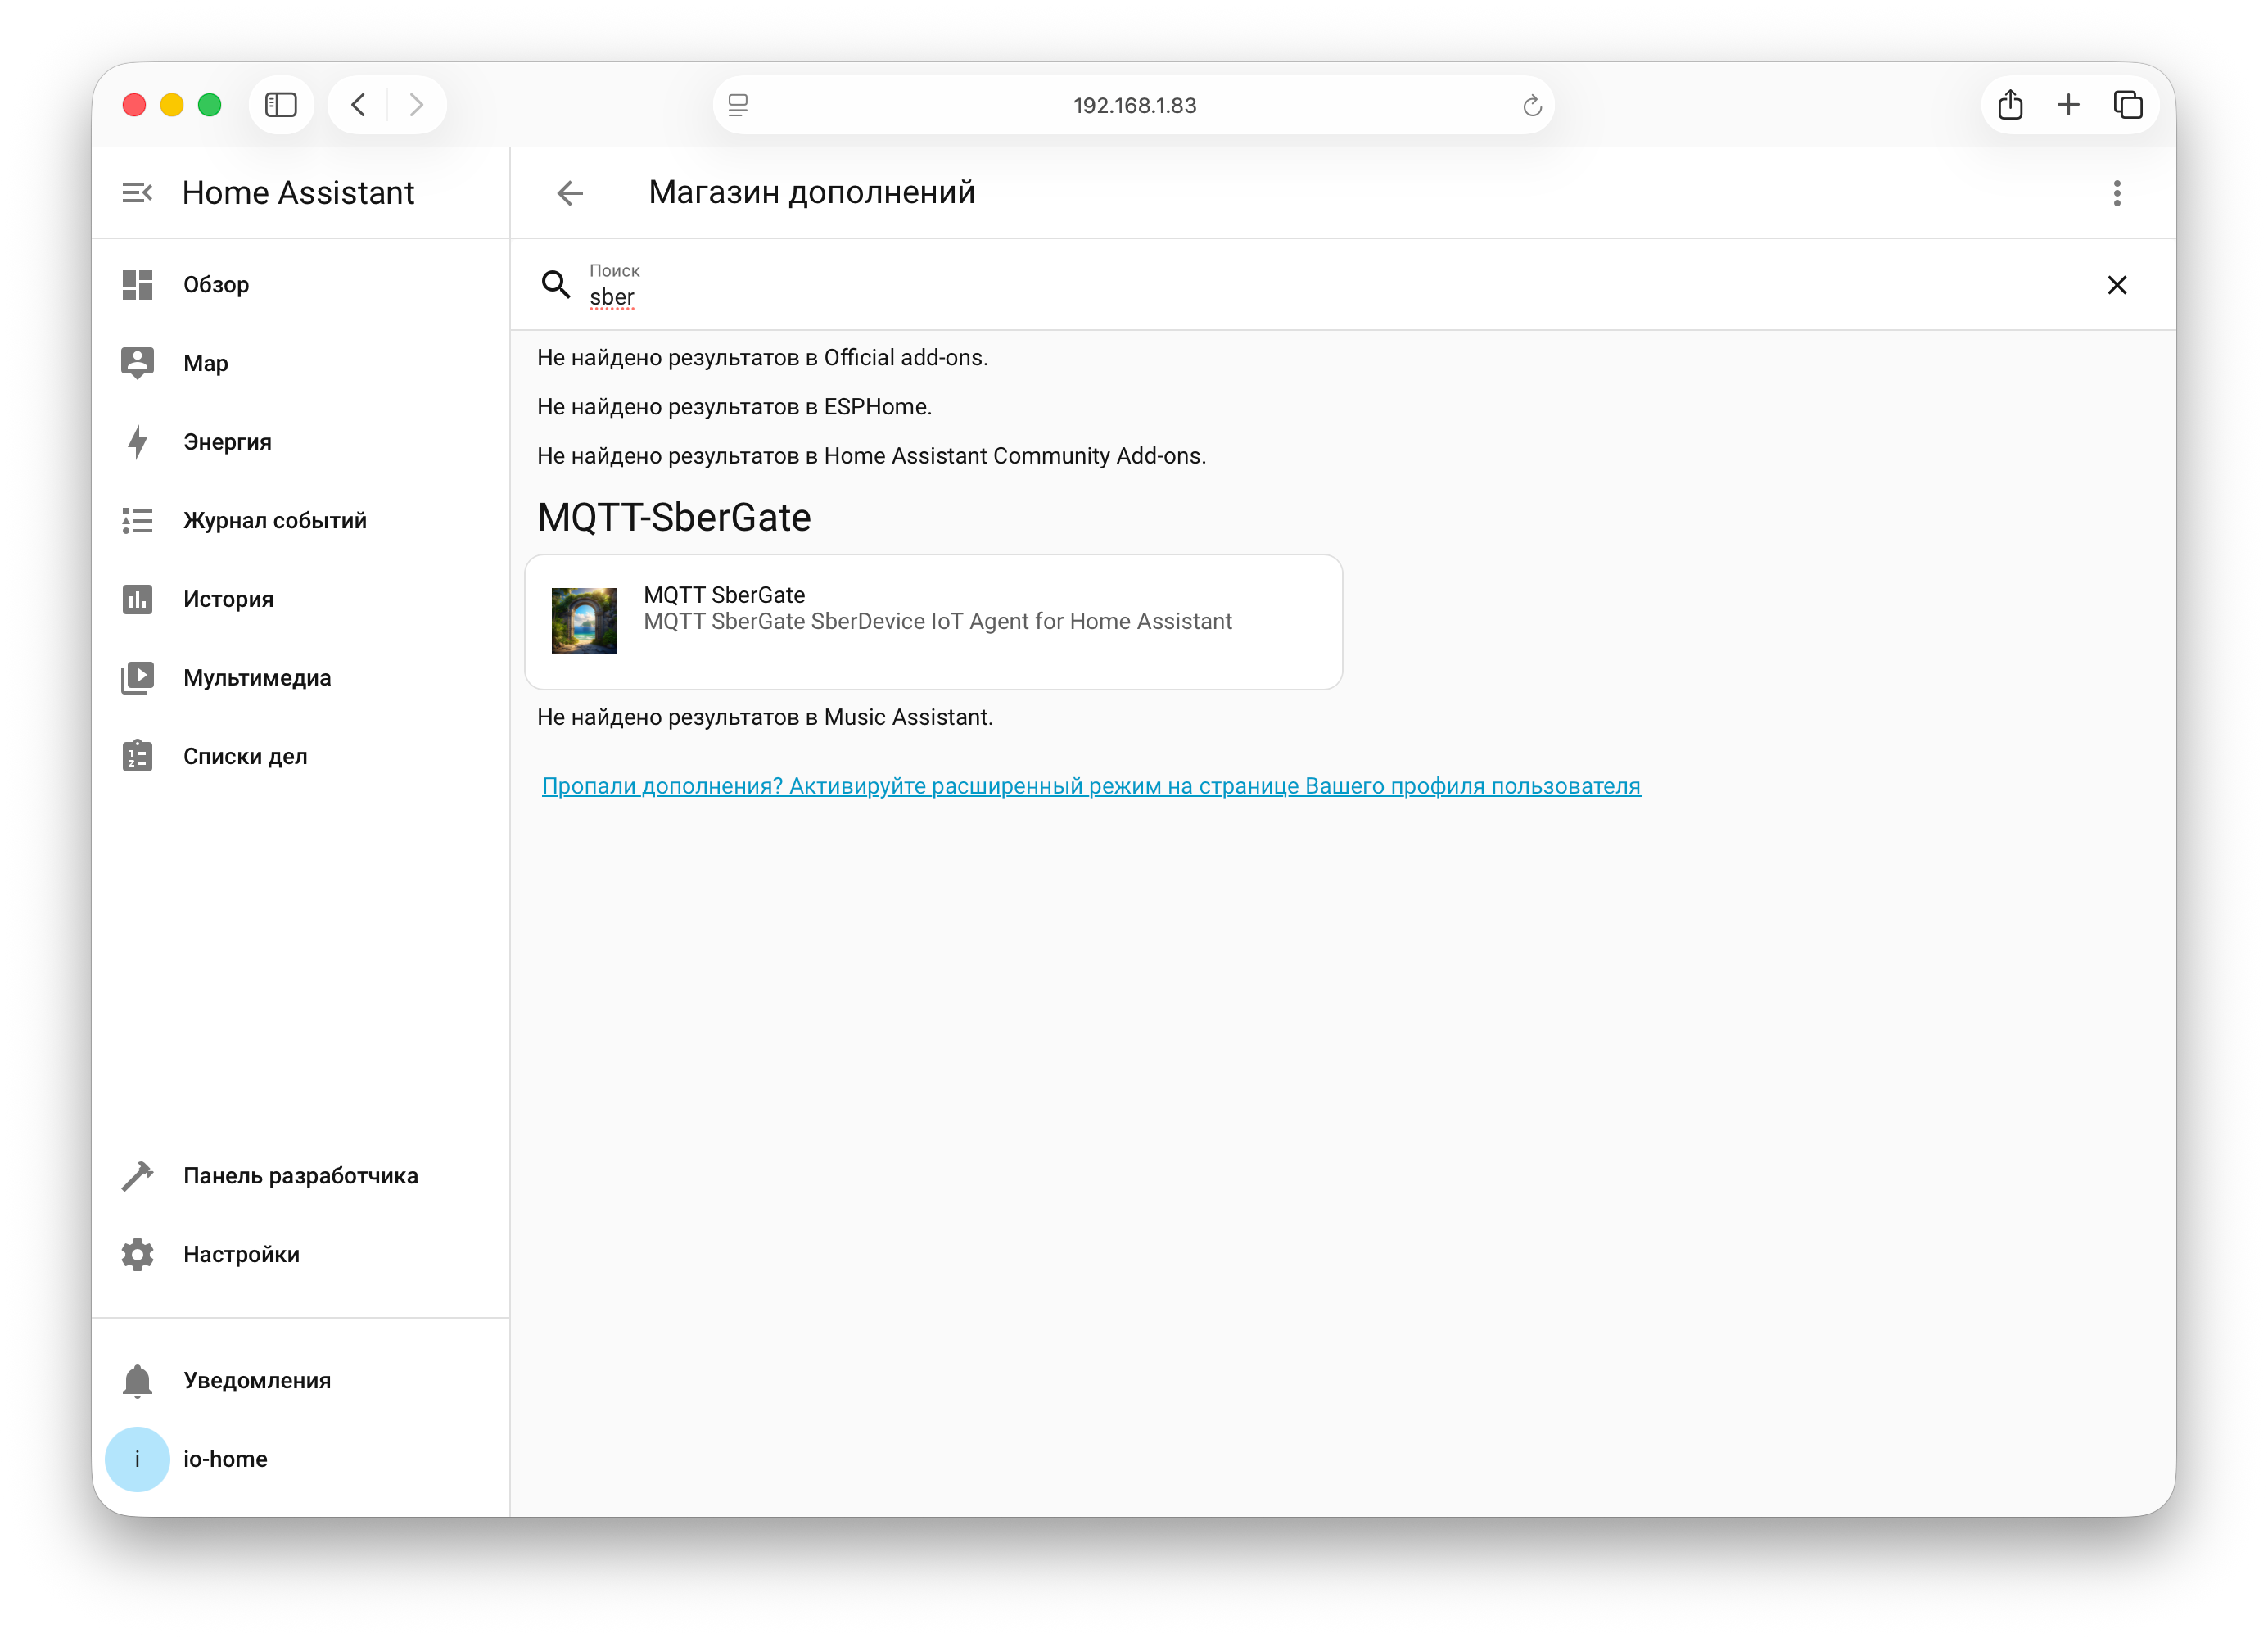Select the Map sidebar icon
Viewport: 2268px width, 1638px height.
137,363
